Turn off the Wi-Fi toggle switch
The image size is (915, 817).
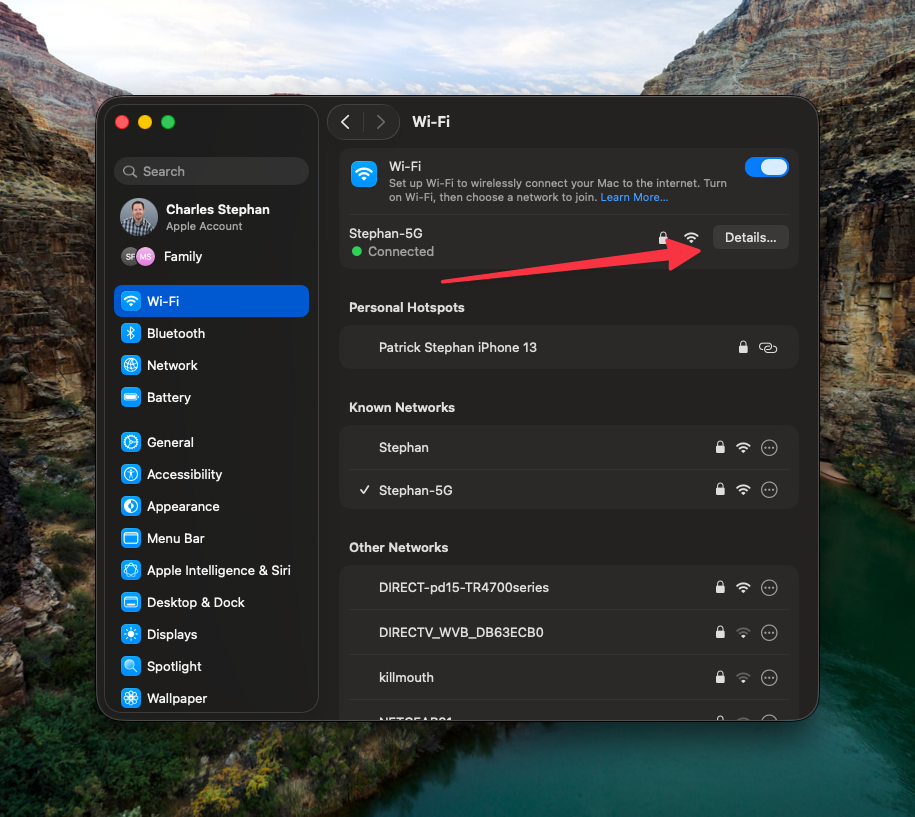coord(766,167)
